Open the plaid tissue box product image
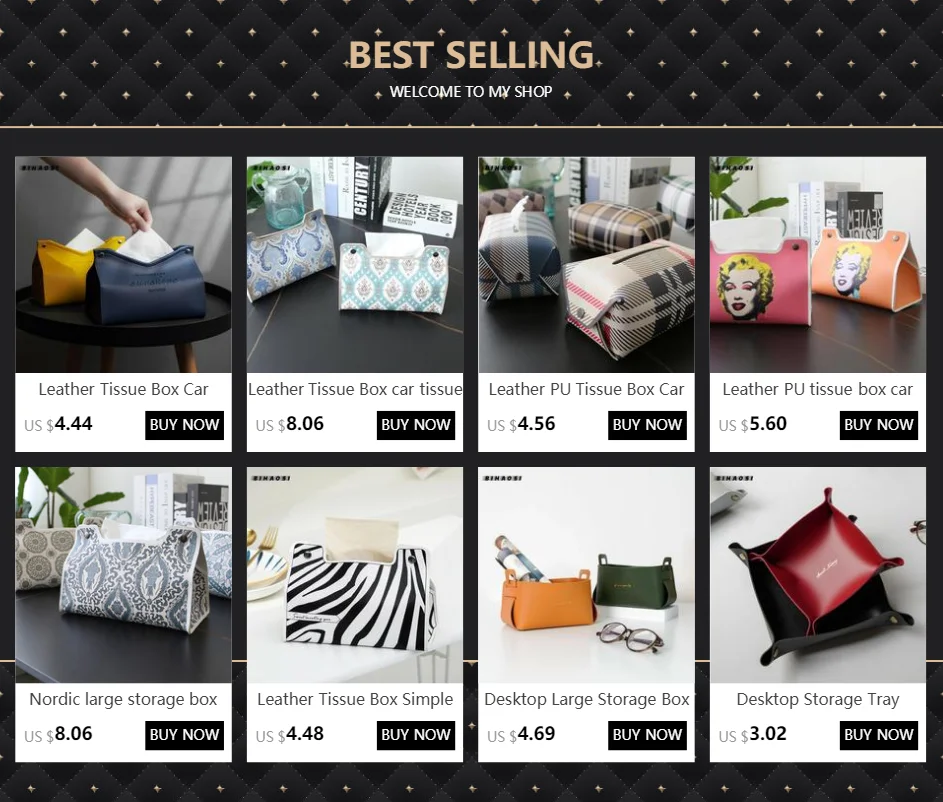The height and width of the screenshot is (802, 943). pos(586,265)
